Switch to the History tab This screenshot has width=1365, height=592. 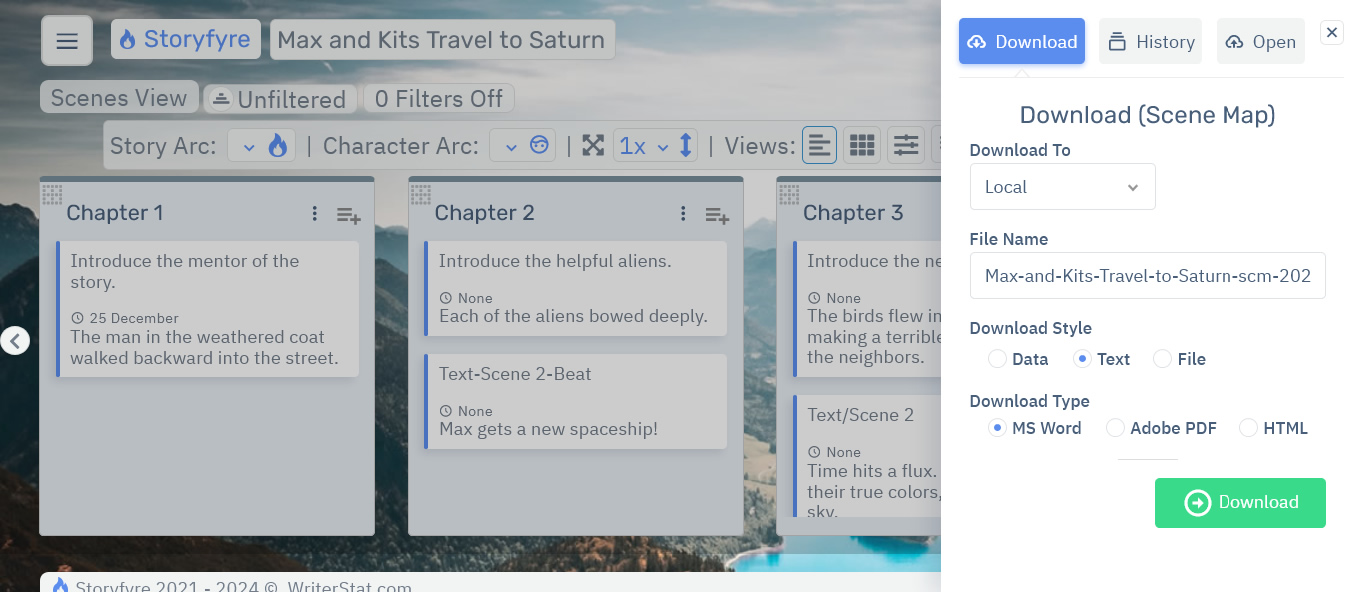coord(1150,41)
